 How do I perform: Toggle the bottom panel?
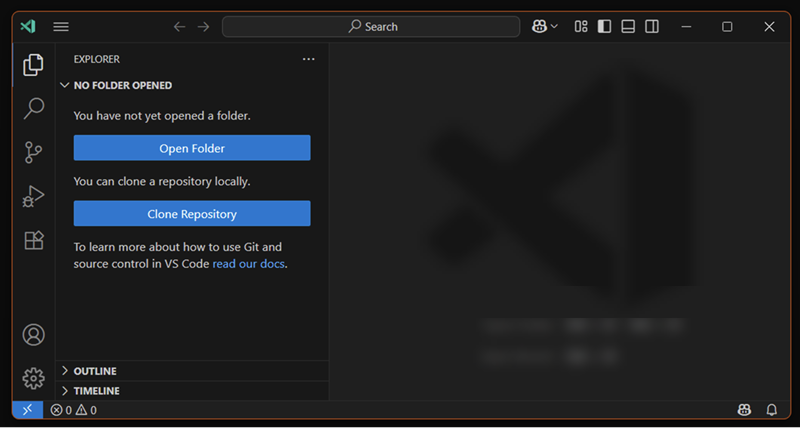(628, 27)
